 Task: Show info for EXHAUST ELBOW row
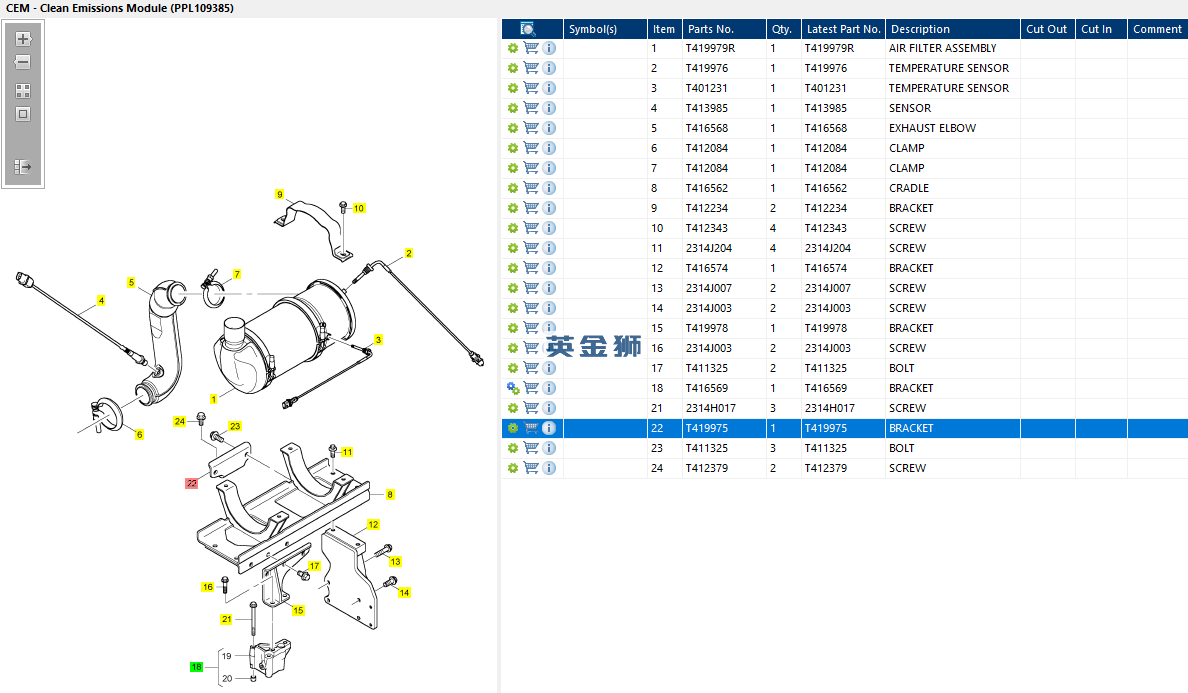549,128
